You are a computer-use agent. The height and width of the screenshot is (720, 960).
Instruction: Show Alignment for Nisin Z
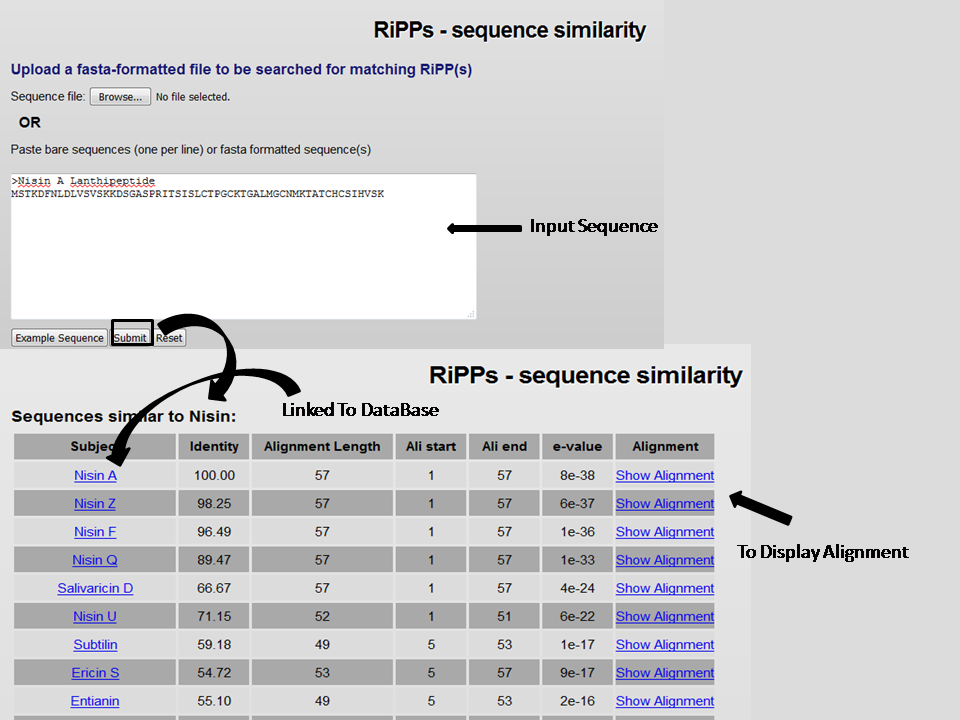coord(664,503)
